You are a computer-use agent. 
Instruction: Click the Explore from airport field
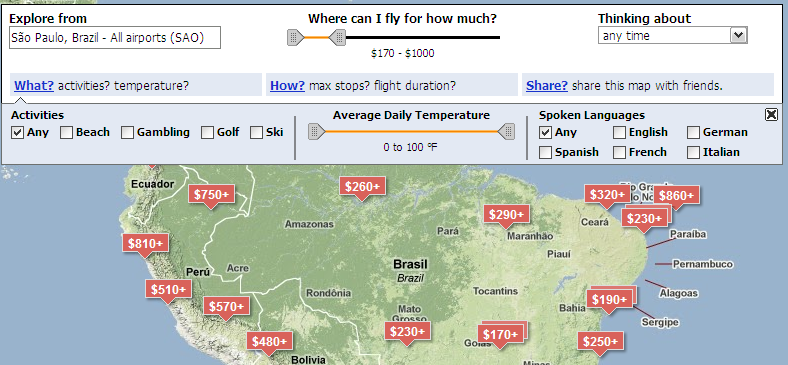tap(115, 38)
